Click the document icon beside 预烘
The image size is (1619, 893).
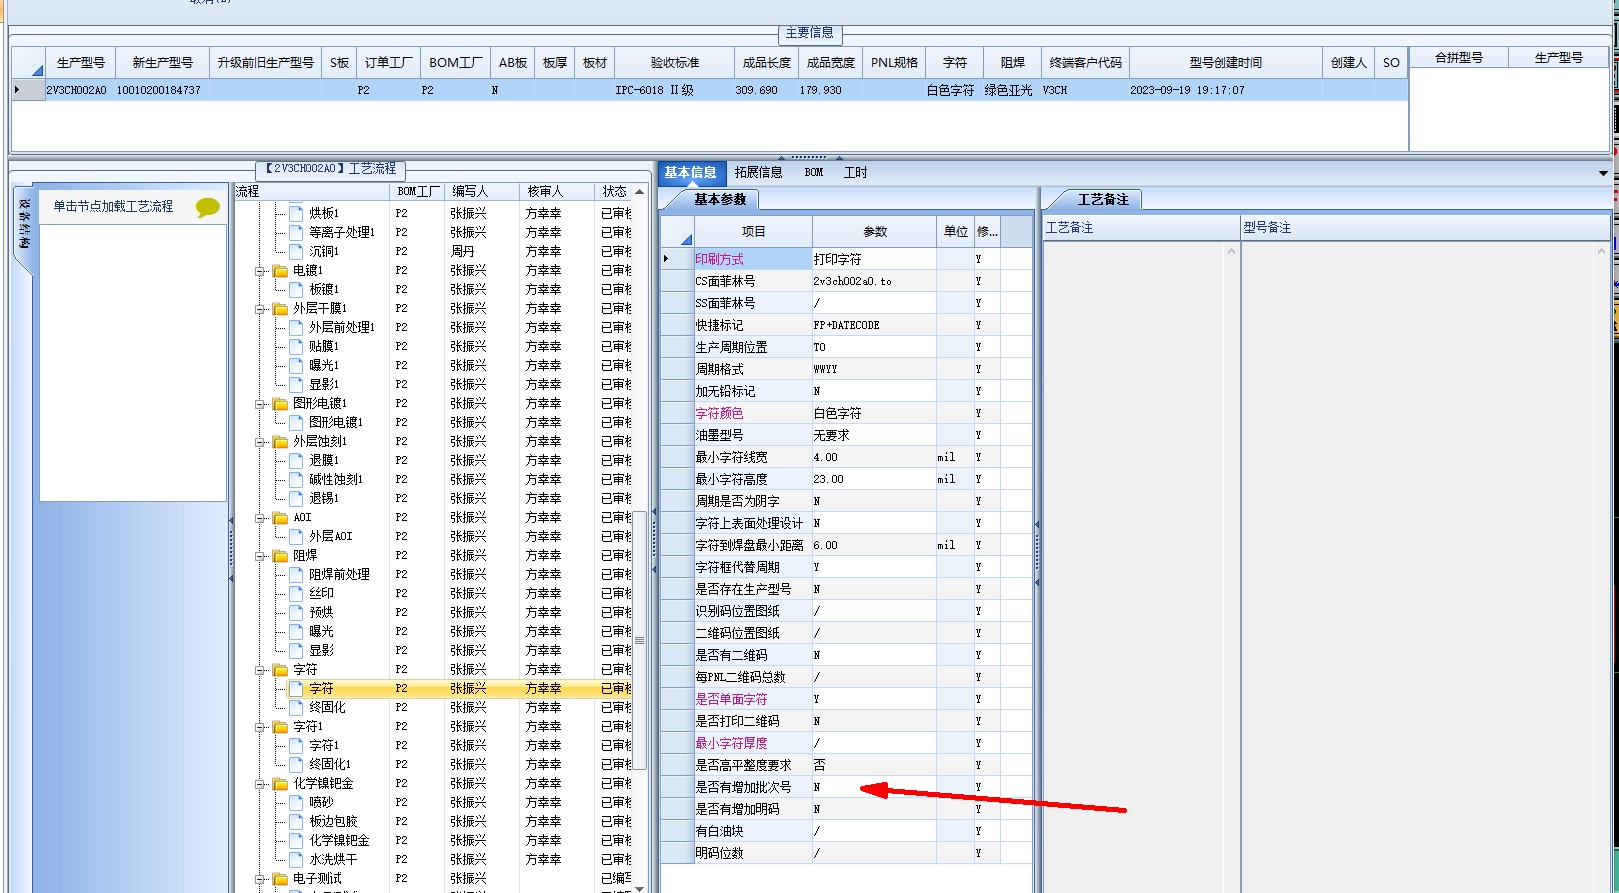296,612
